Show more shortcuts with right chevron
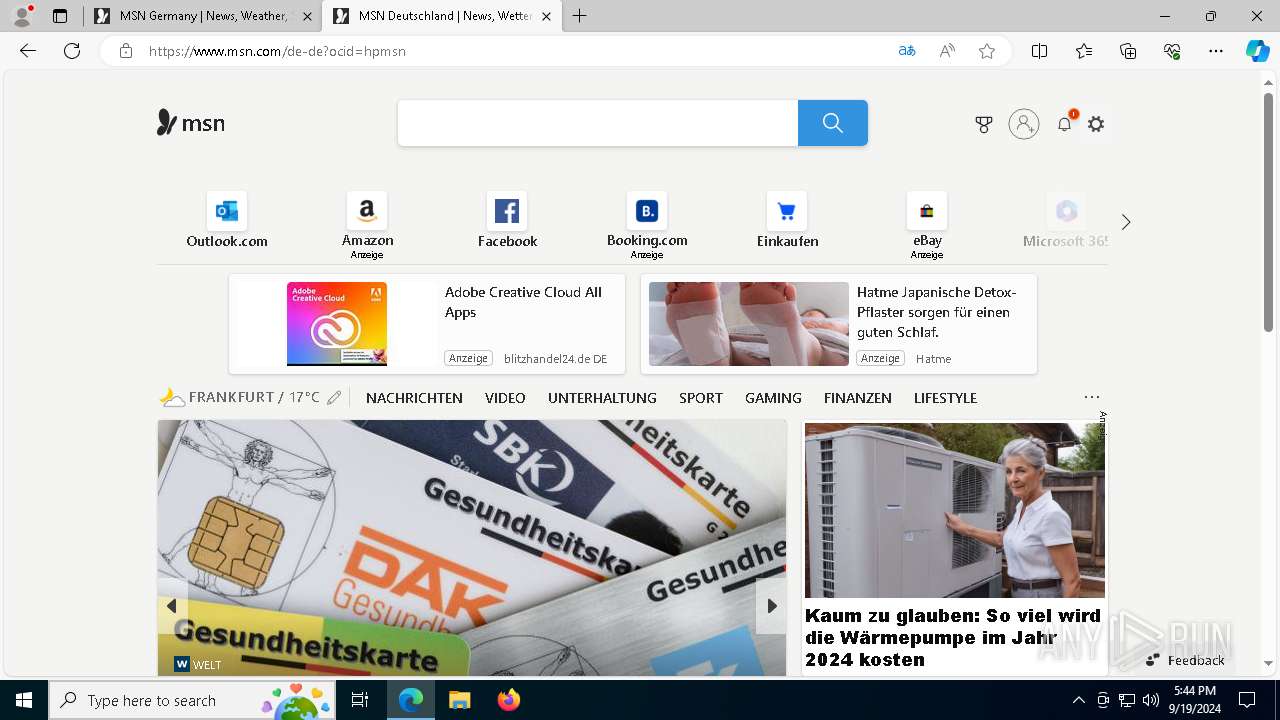The image size is (1280, 720). (1126, 222)
